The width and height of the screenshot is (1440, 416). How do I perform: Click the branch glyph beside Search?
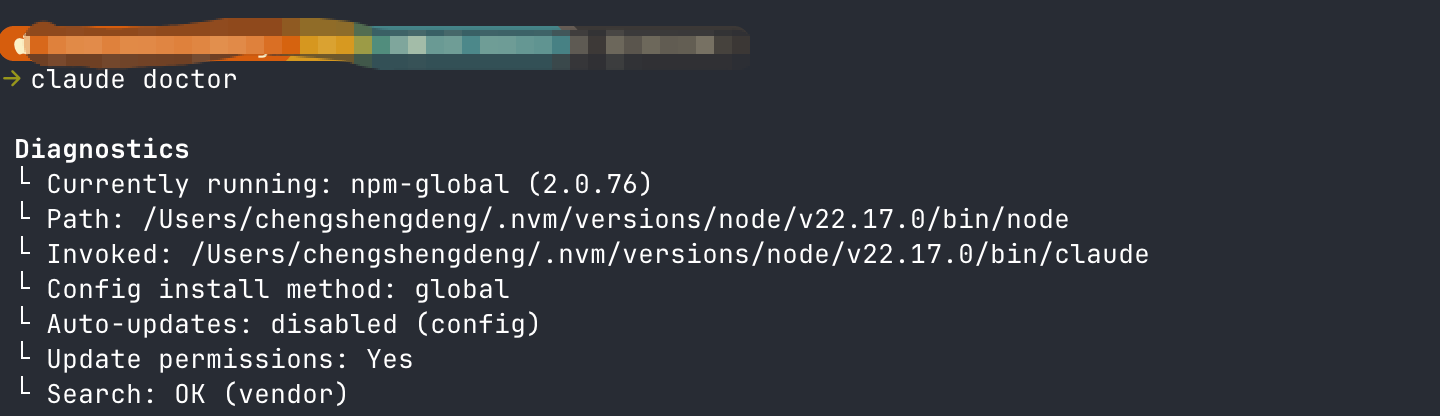[22, 393]
